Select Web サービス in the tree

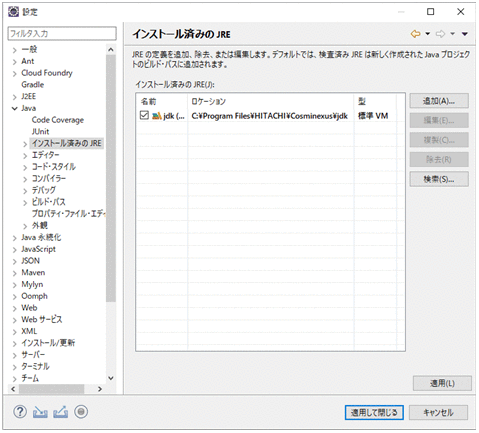point(42,319)
